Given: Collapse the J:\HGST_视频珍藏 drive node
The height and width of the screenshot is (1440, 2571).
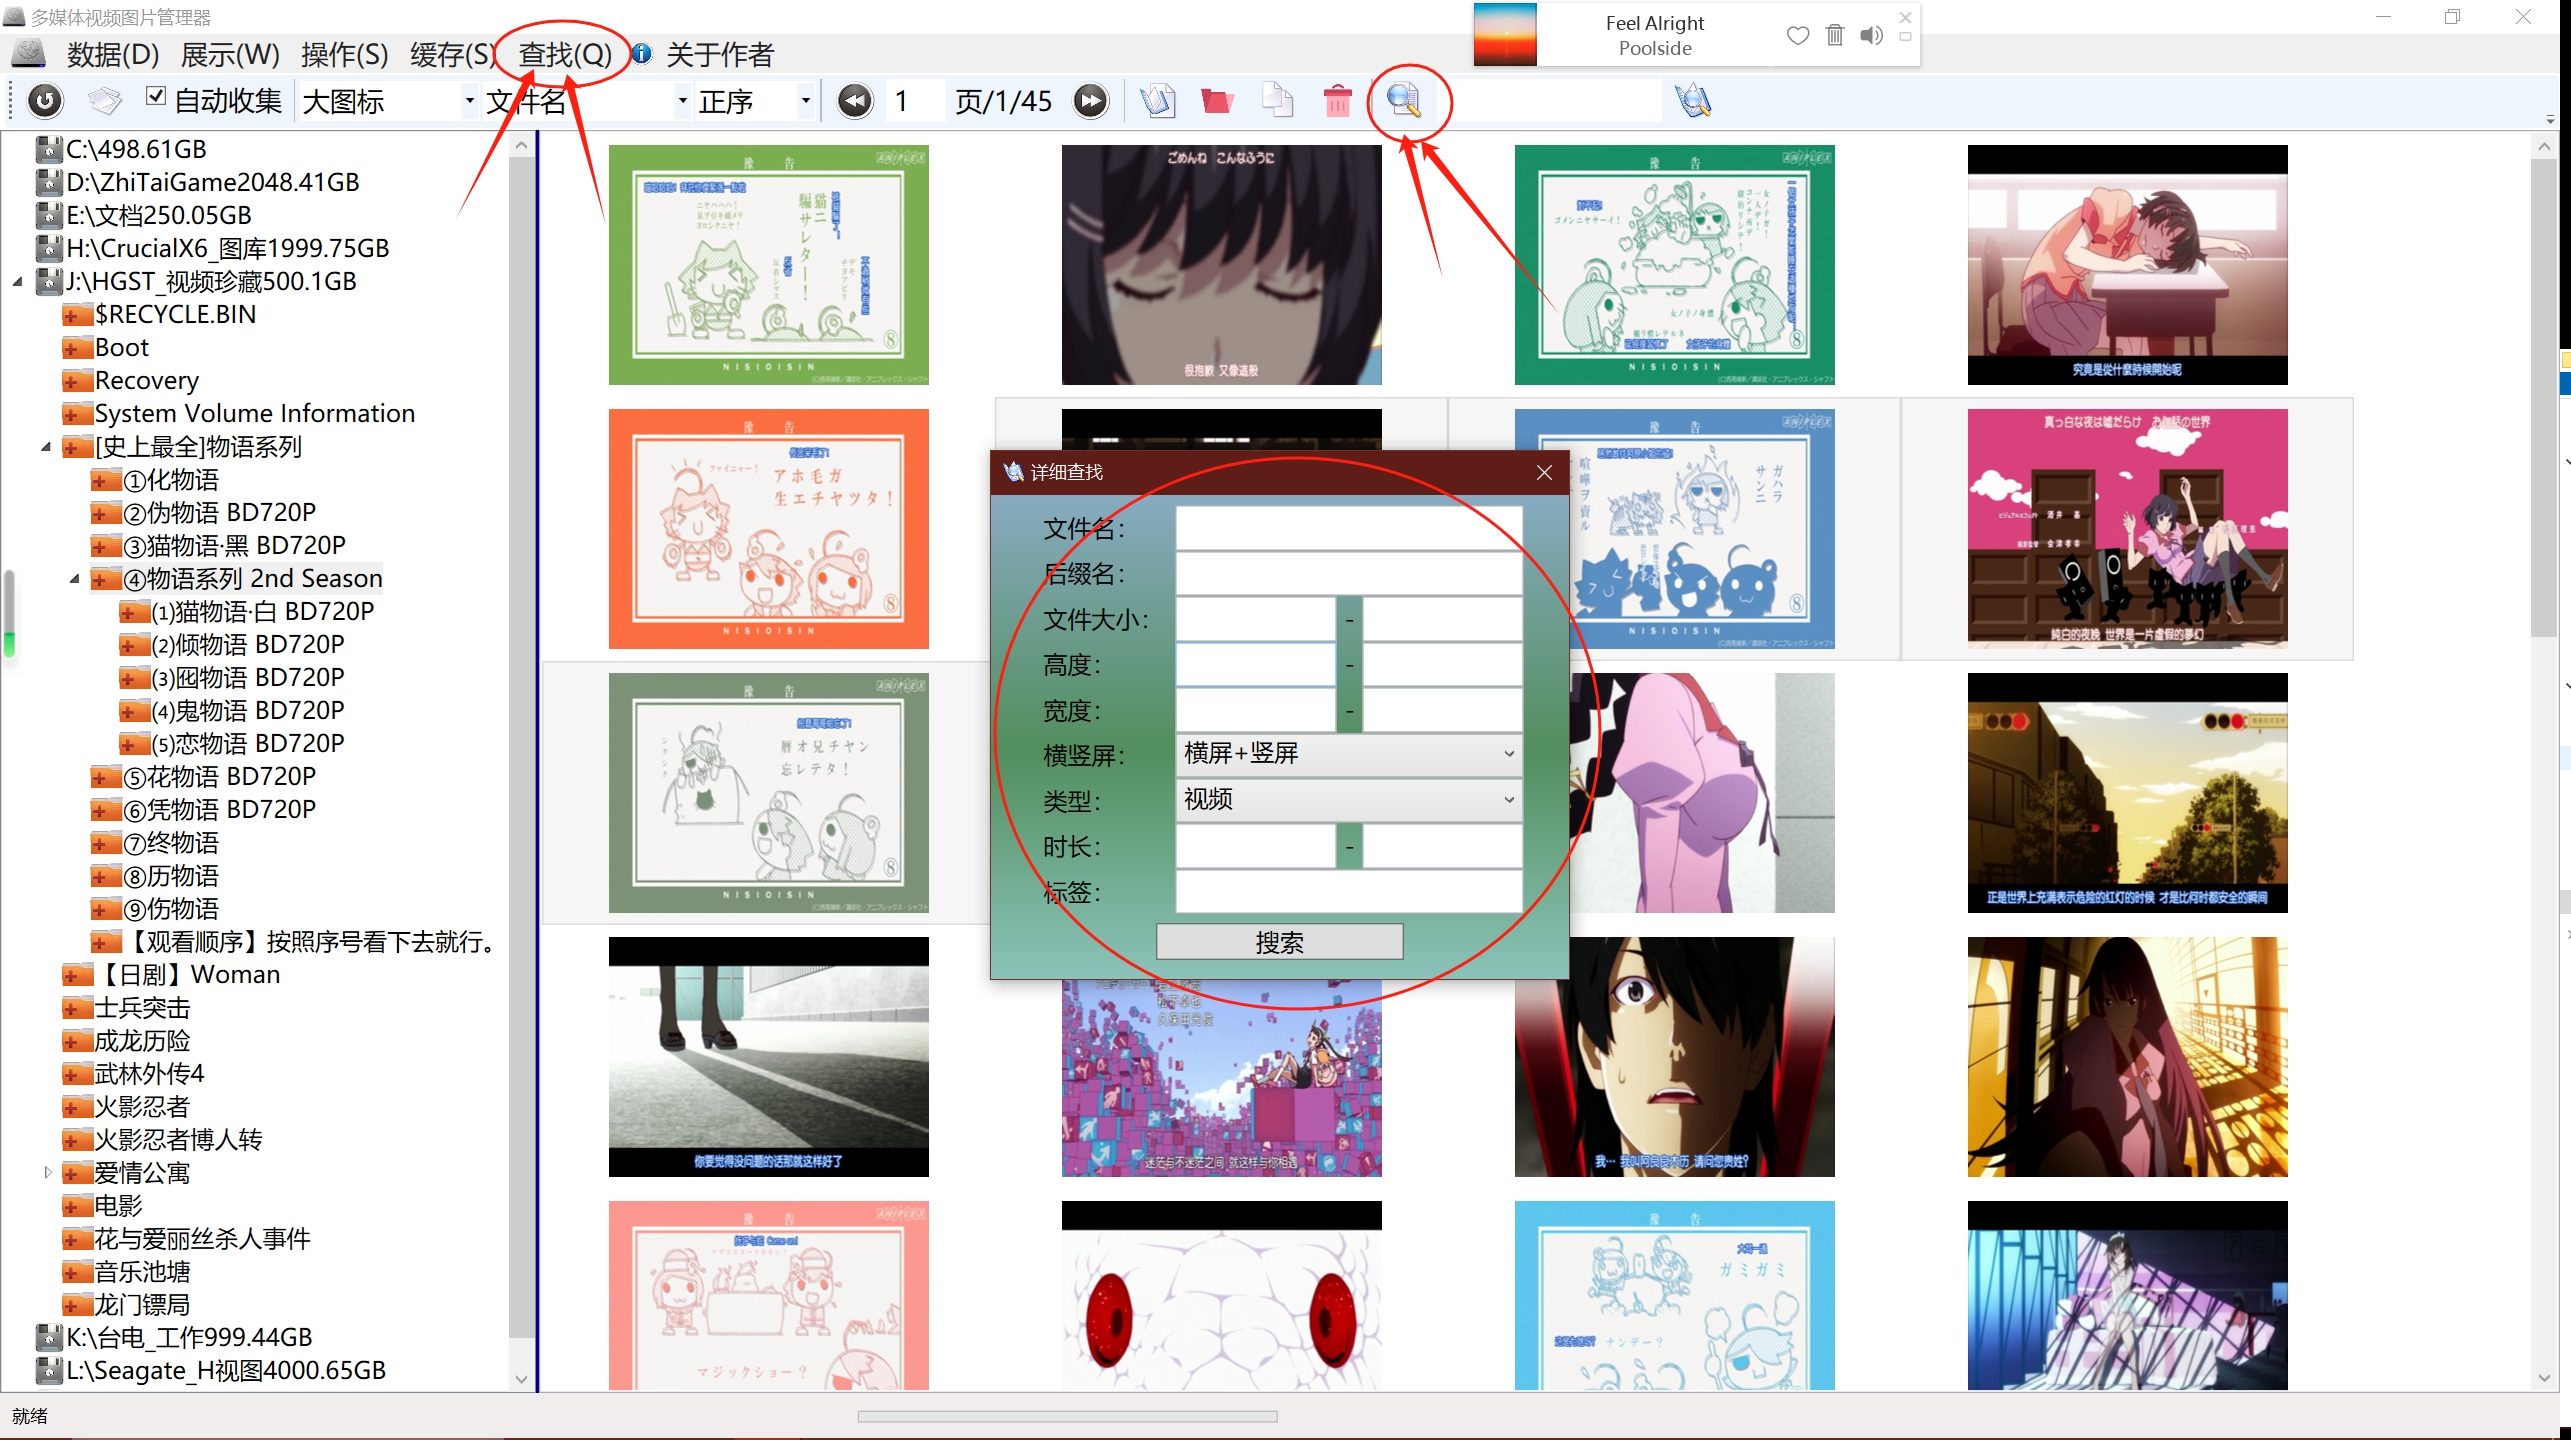Looking at the screenshot, I should tap(18, 282).
